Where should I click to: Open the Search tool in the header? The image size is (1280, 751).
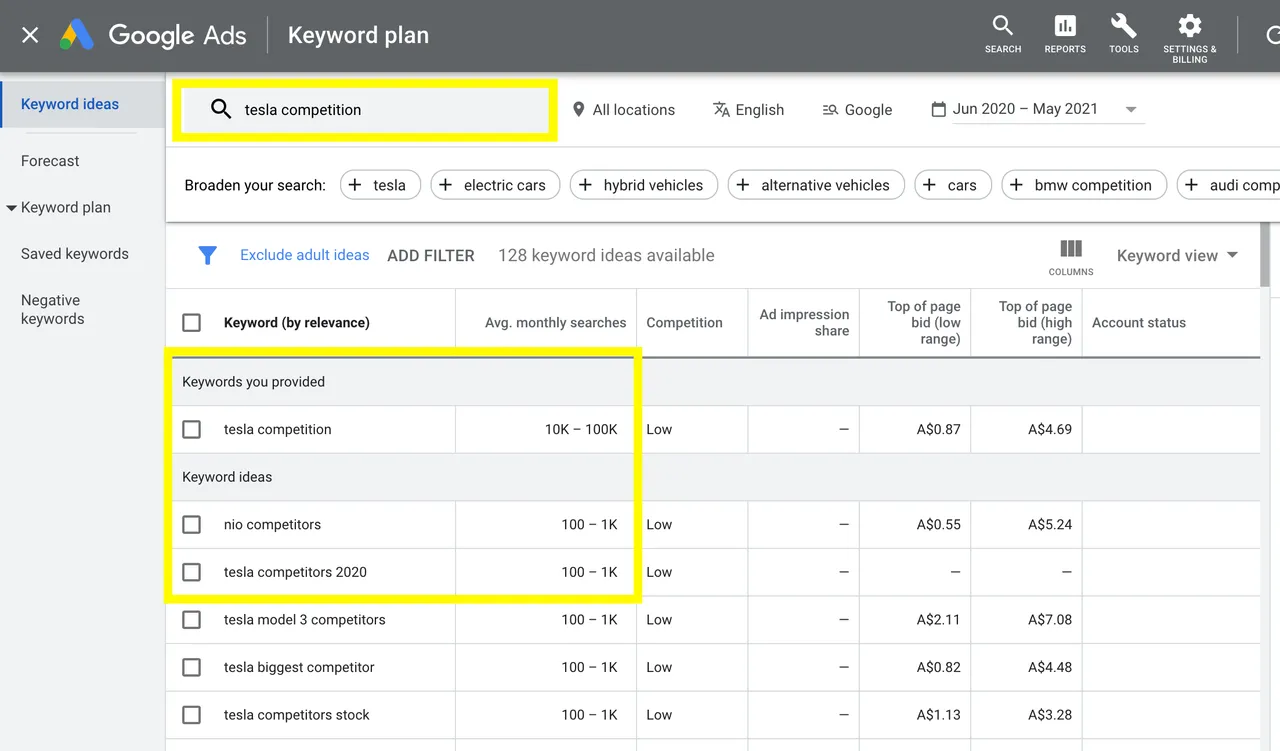pos(1002,34)
